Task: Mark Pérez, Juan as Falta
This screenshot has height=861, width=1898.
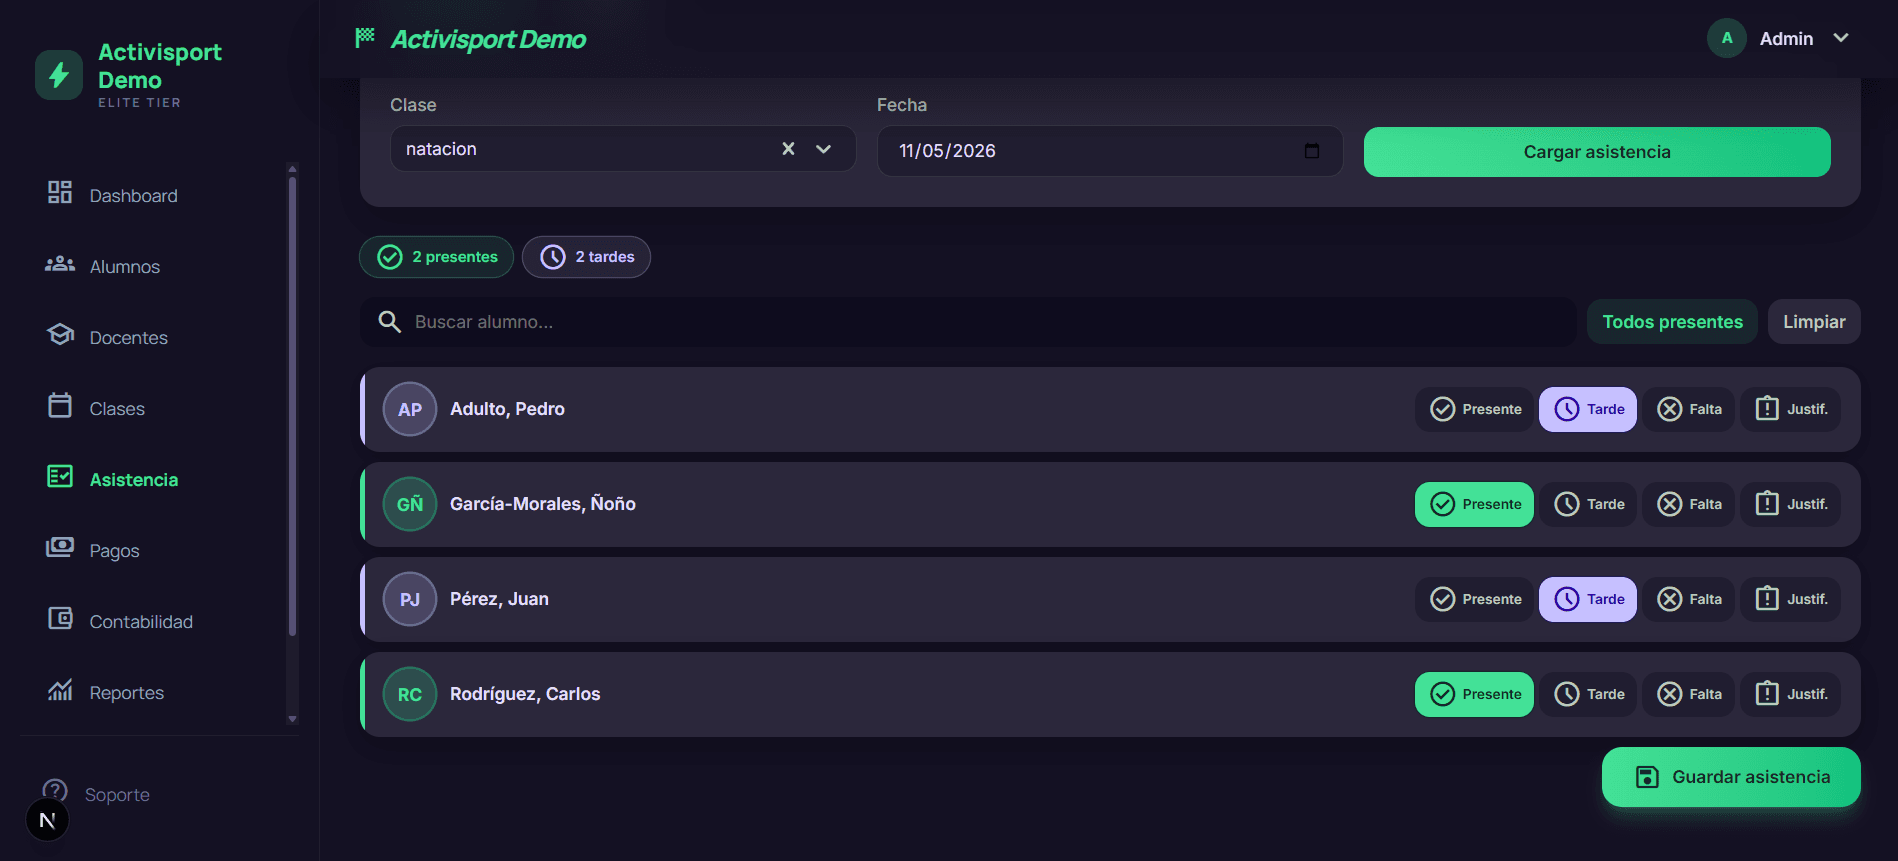Action: (1689, 599)
